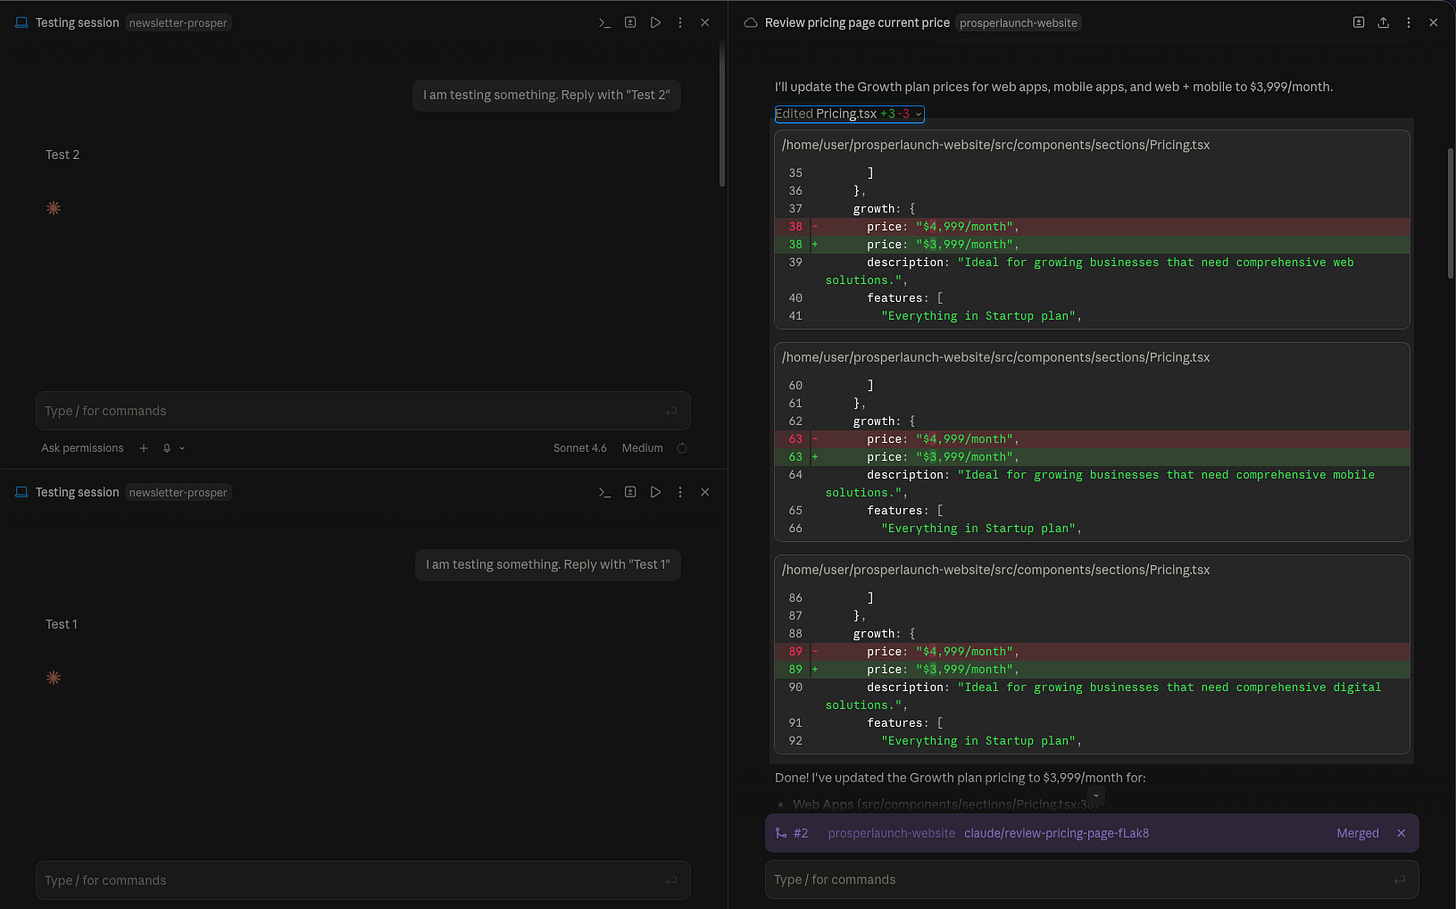
Task: Focus the Review pricing pane command input
Action: [x=1091, y=880]
